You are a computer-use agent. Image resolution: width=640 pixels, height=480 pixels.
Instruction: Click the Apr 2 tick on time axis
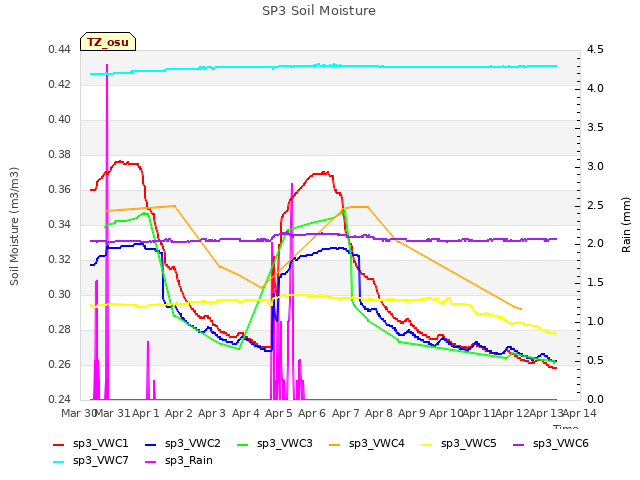tap(179, 413)
